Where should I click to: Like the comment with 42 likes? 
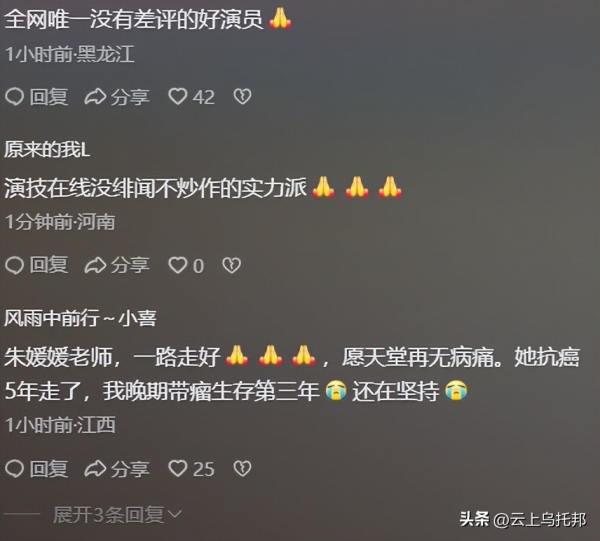coord(178,97)
